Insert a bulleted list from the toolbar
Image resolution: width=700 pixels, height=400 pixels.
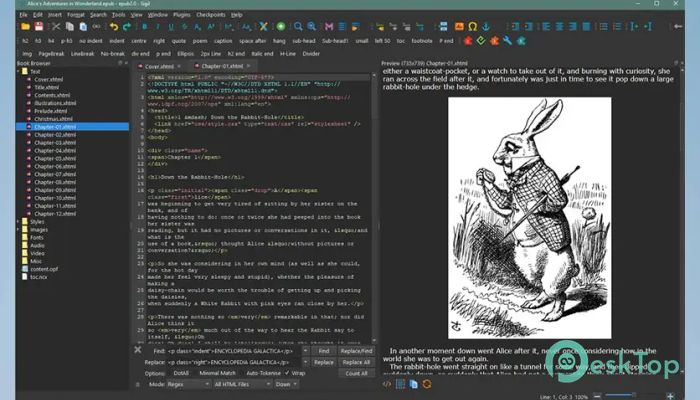click(604, 27)
